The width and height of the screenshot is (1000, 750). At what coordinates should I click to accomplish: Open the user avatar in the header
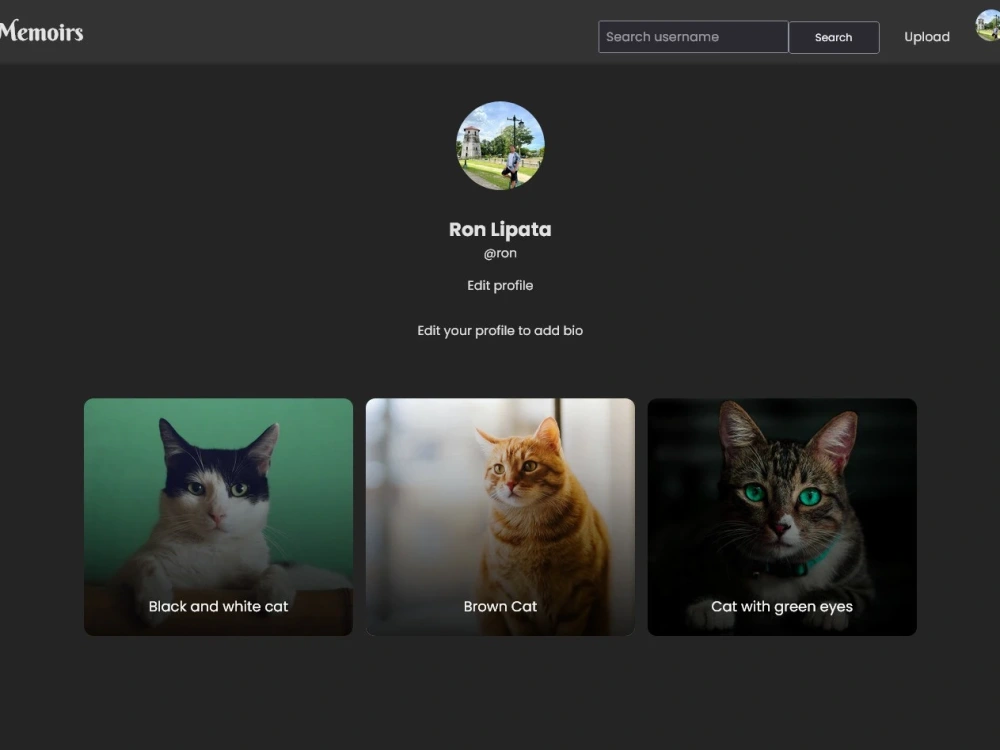point(989,26)
